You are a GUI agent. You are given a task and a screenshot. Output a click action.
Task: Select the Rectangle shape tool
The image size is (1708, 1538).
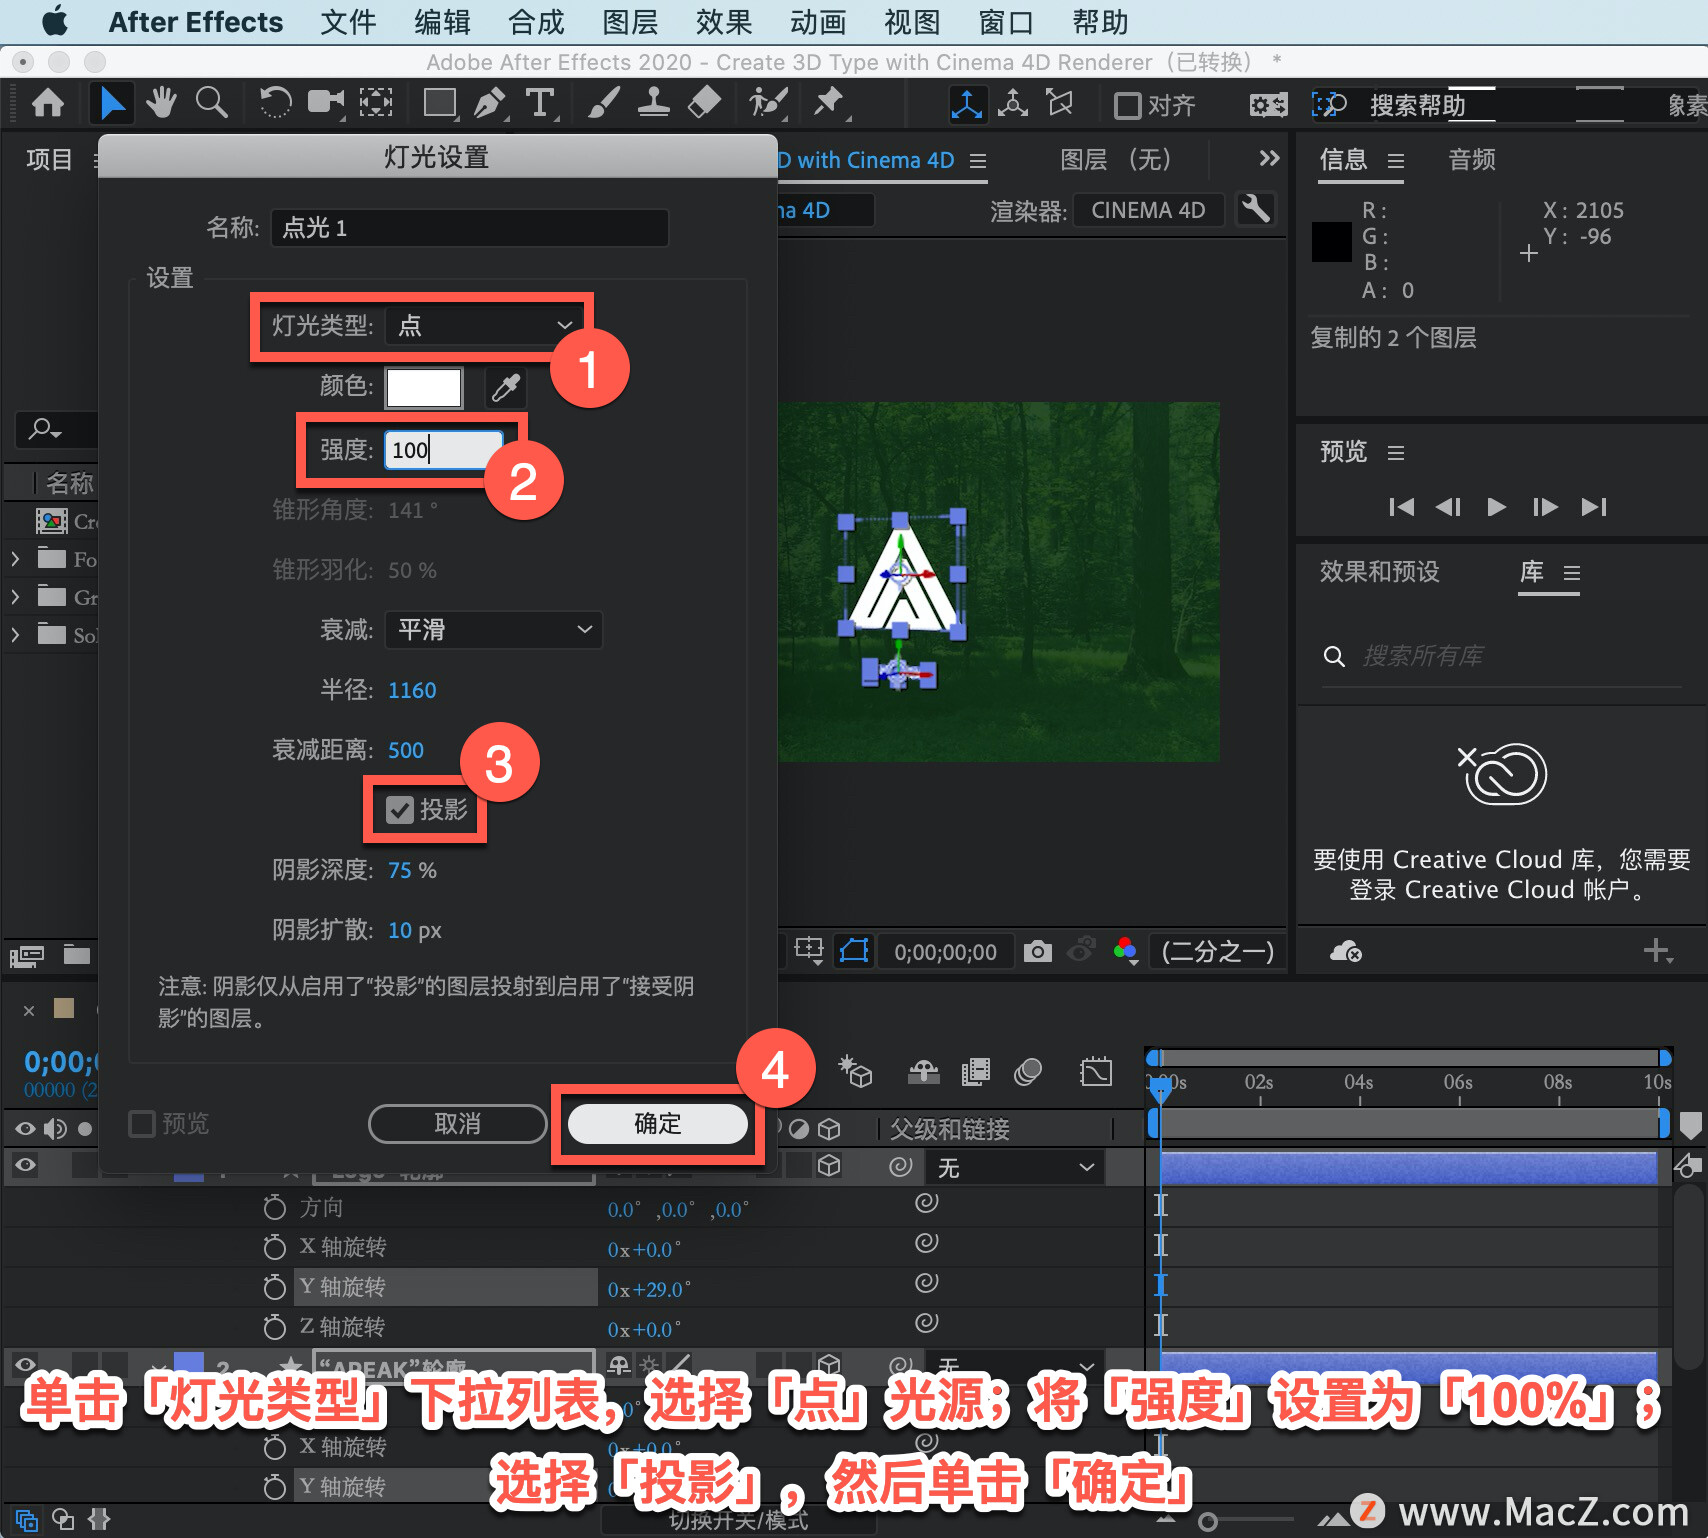pos(440,103)
